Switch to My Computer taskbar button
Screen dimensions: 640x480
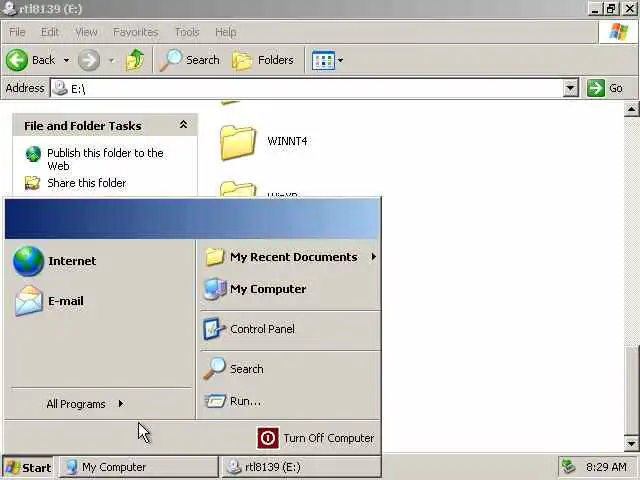(x=139, y=467)
